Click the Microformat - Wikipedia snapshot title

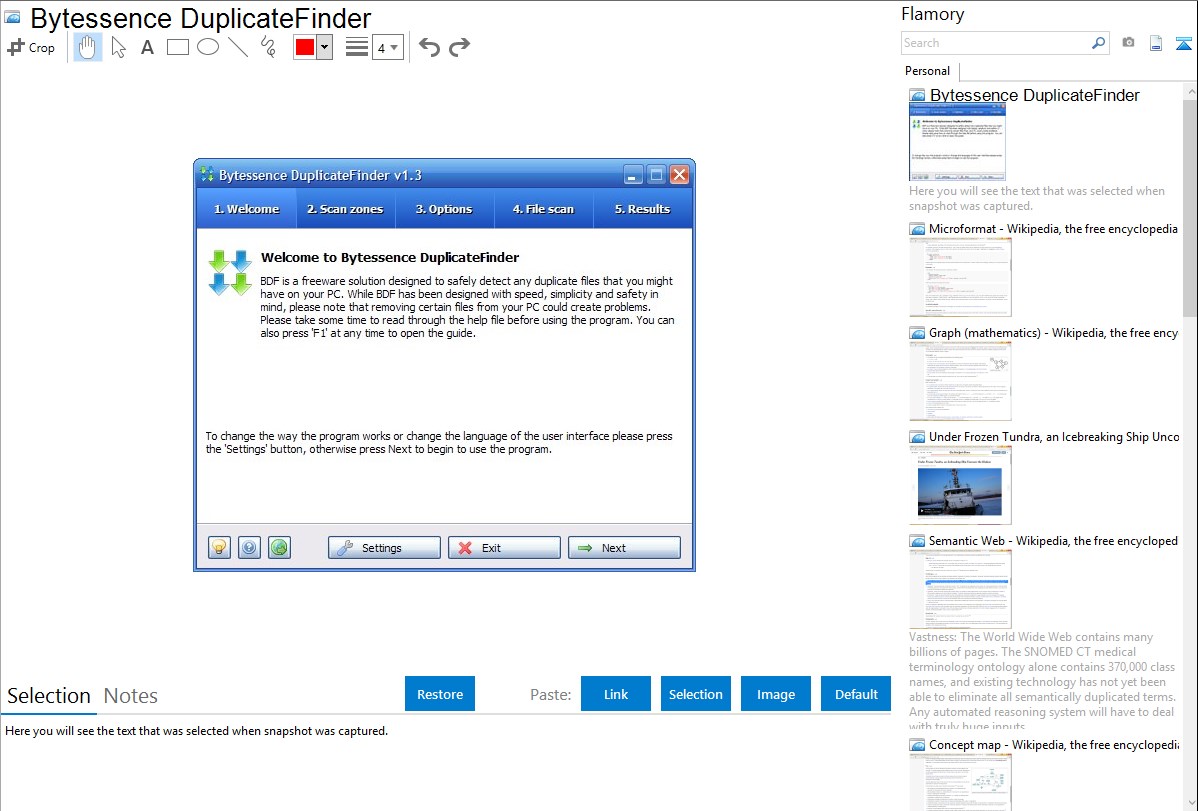[1053, 229]
